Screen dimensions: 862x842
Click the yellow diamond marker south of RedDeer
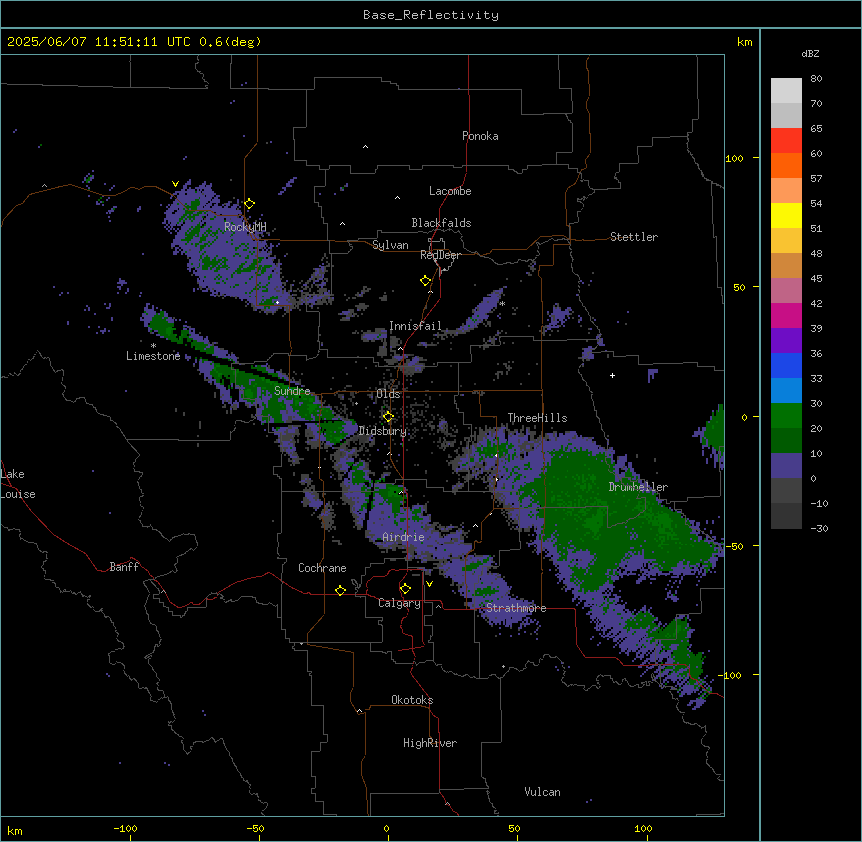coord(426,281)
